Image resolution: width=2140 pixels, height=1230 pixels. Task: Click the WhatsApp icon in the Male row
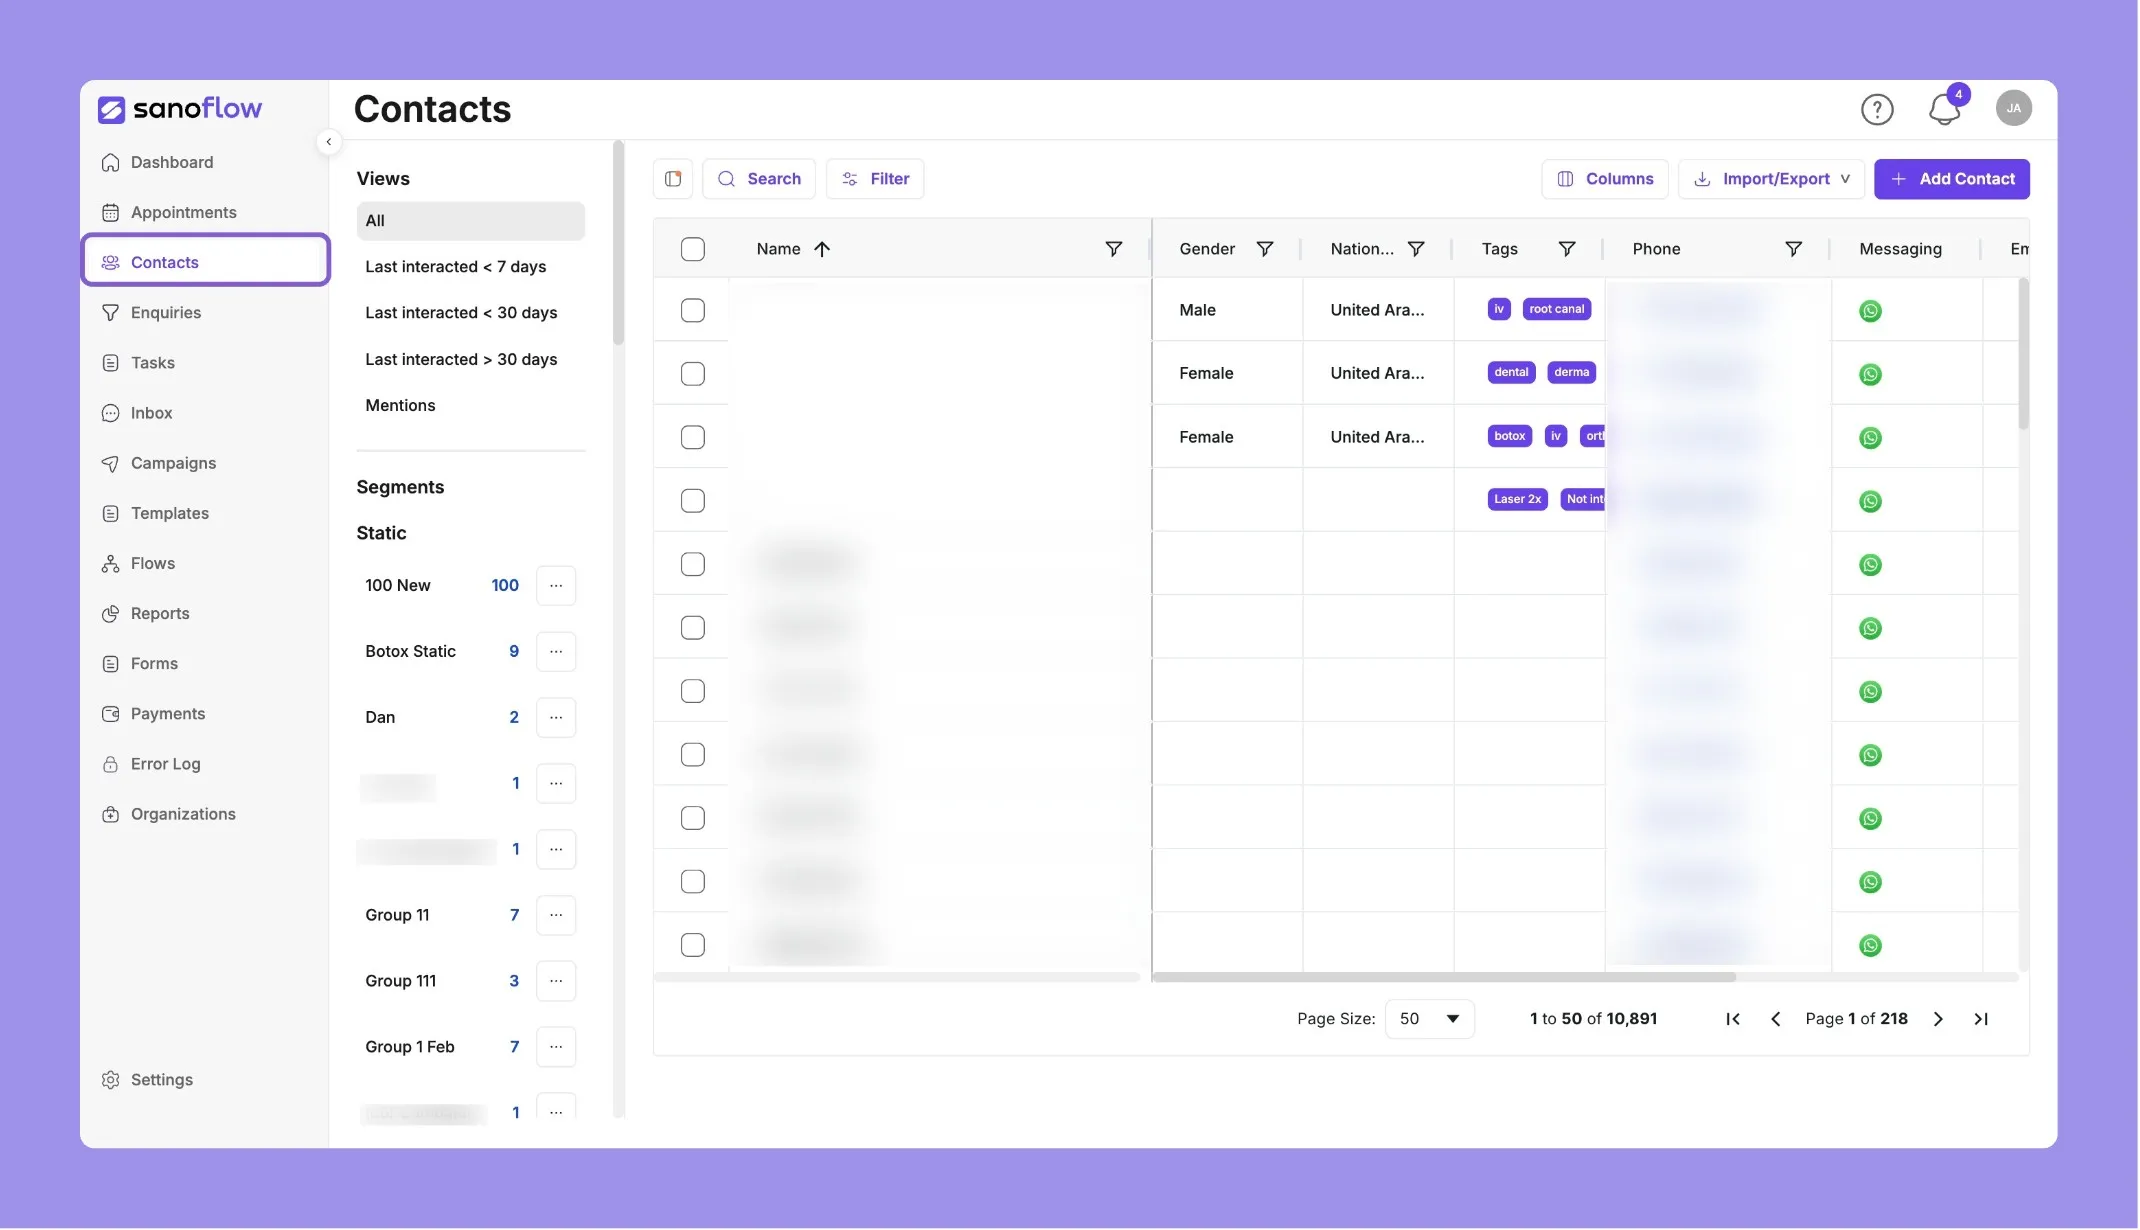[1870, 311]
